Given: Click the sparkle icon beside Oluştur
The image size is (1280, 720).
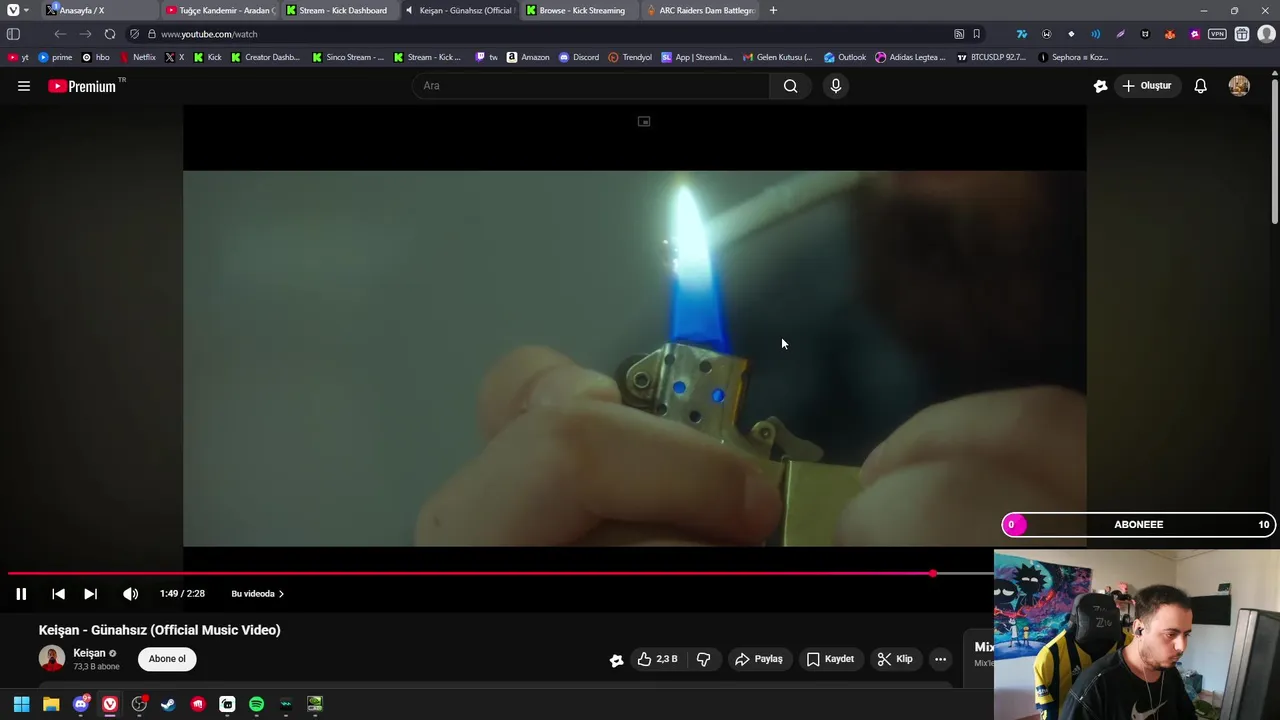Looking at the screenshot, I should (x=1100, y=86).
